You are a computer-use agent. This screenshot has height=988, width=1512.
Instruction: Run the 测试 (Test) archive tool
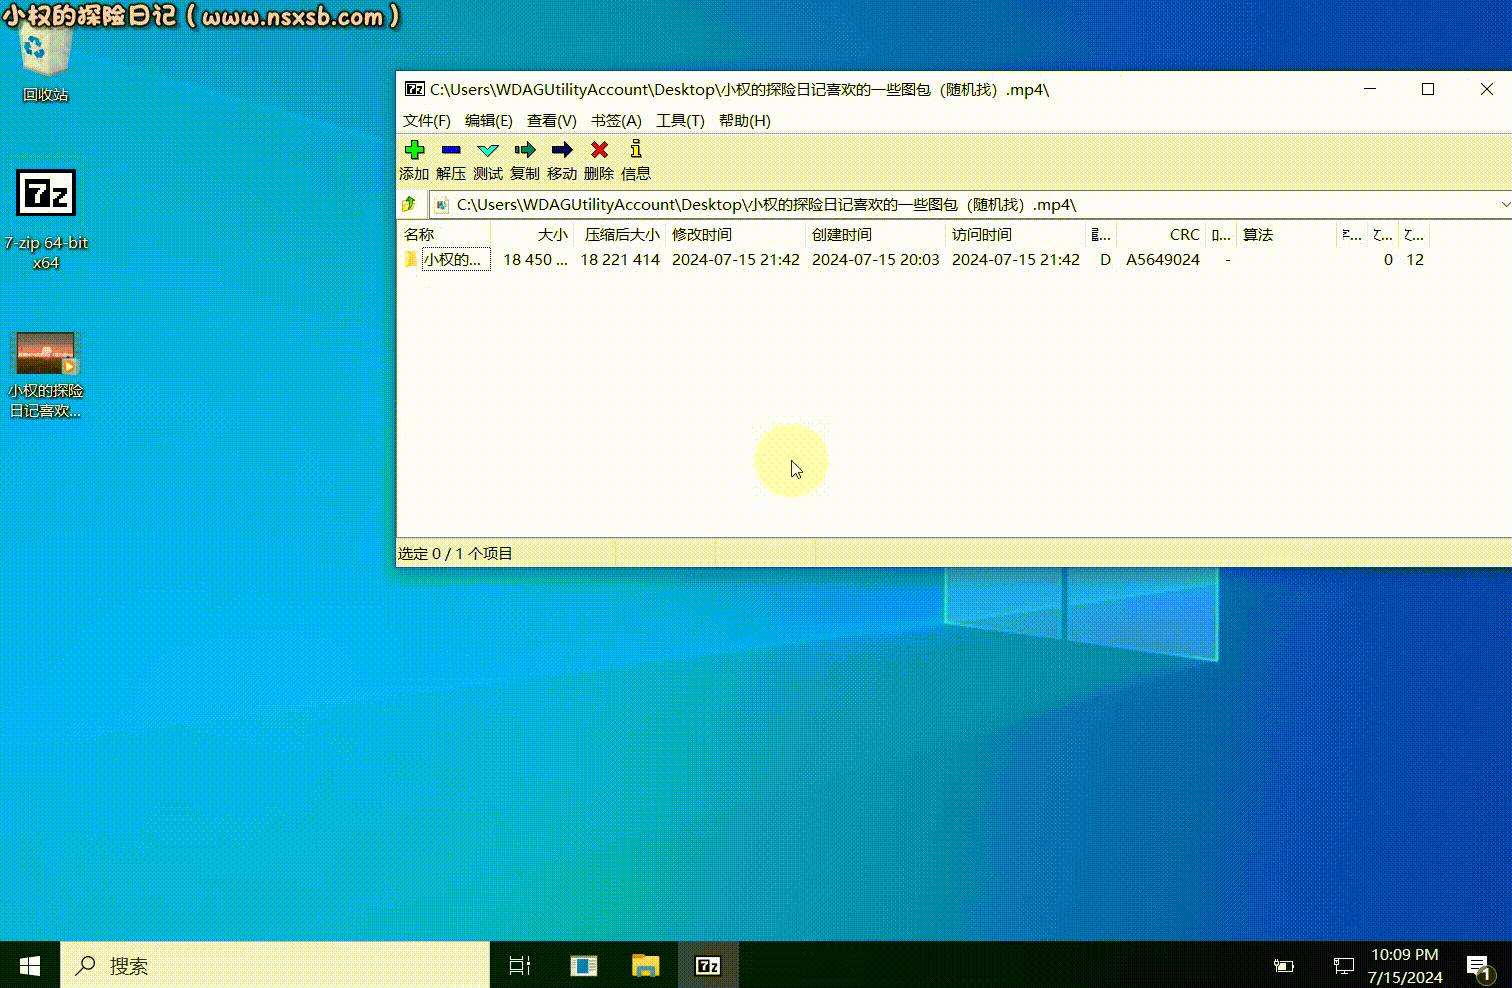[x=488, y=150]
